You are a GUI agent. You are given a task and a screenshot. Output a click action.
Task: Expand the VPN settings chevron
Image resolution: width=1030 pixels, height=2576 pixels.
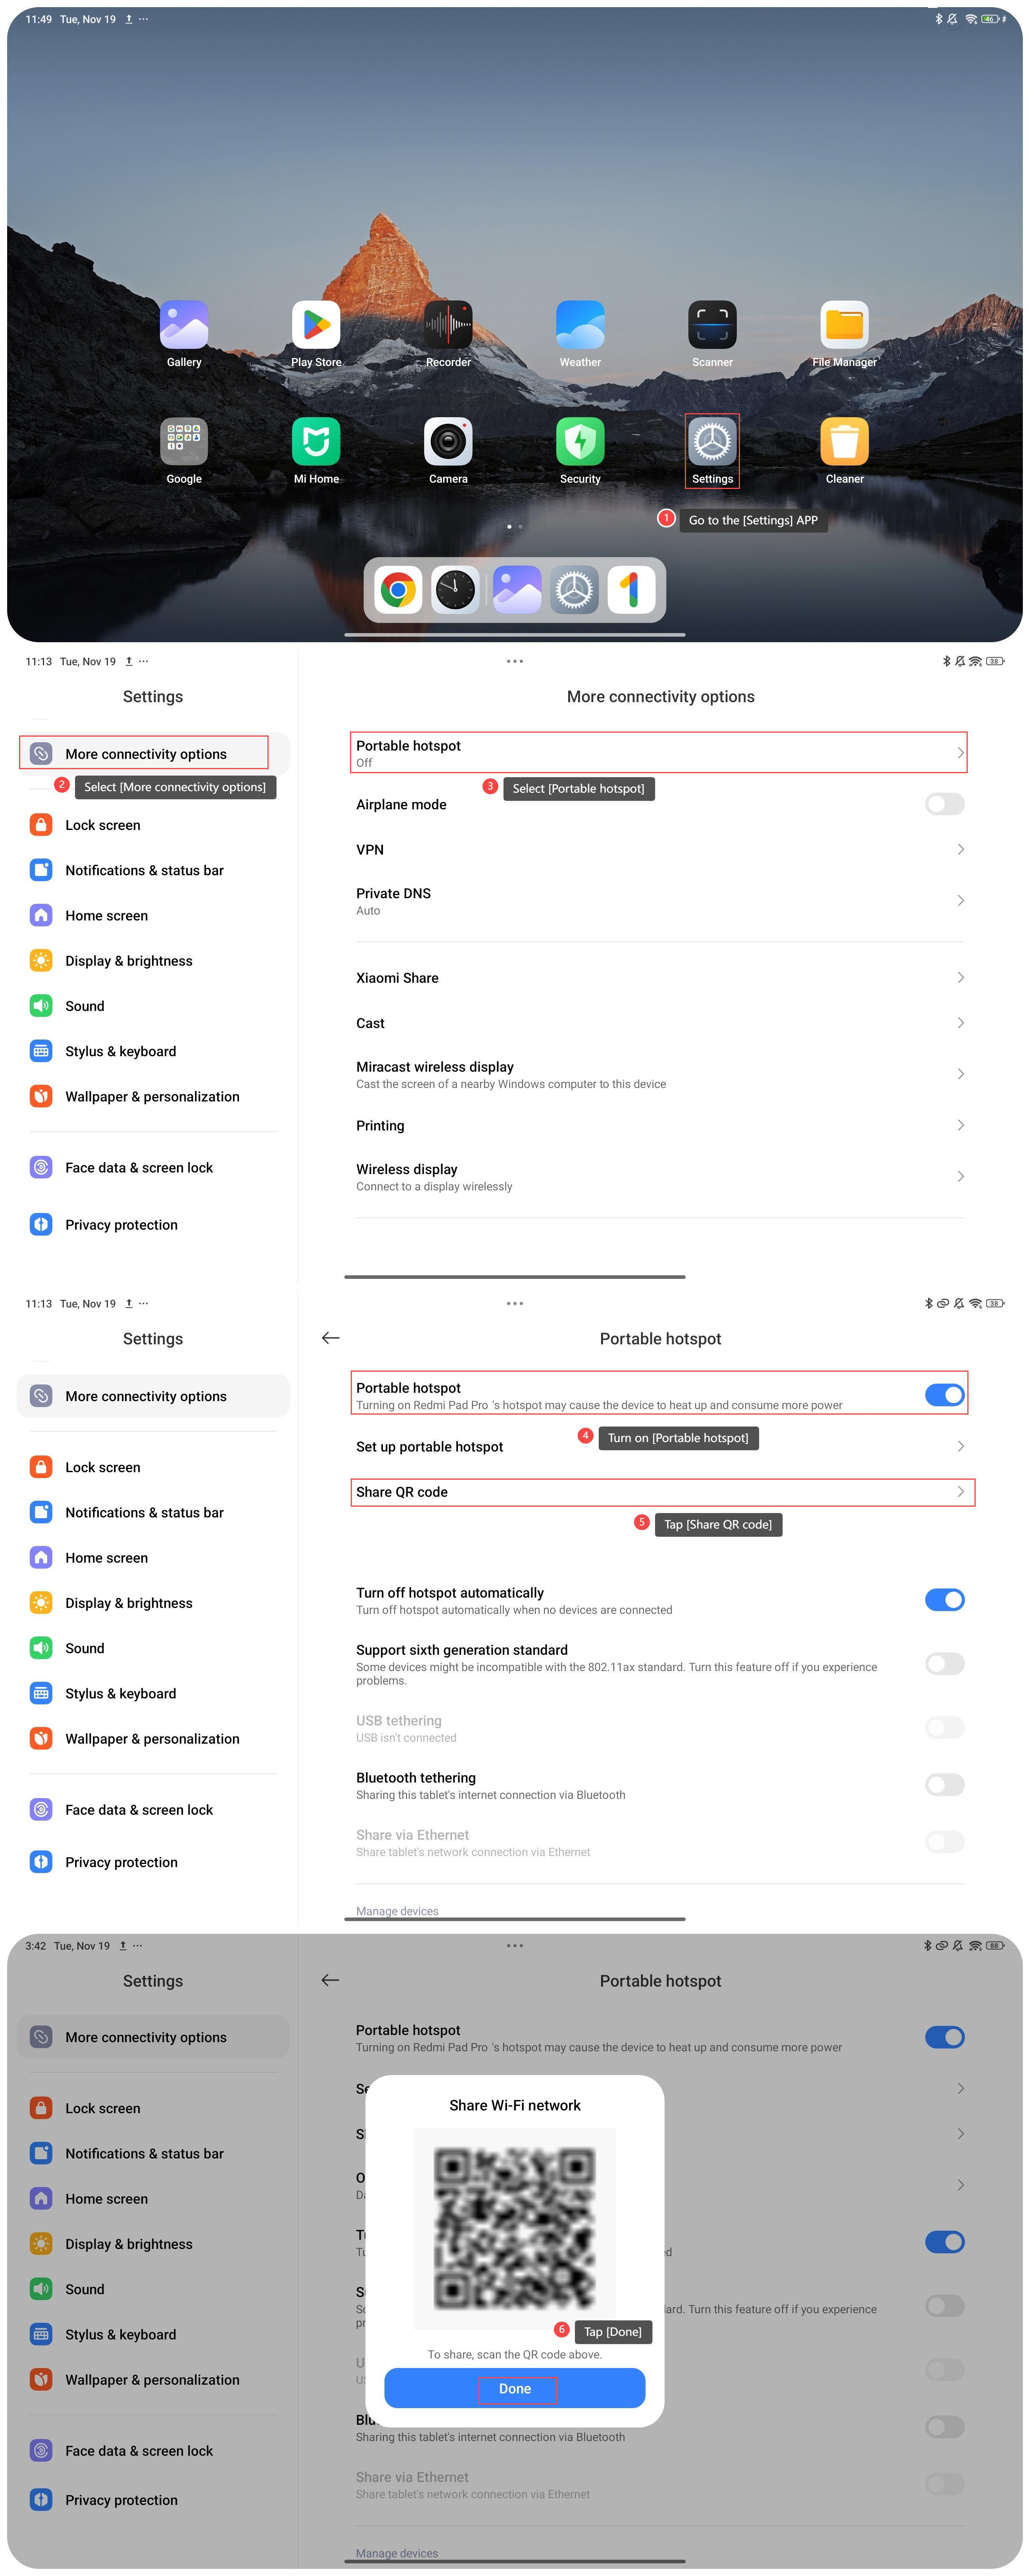tap(960, 849)
